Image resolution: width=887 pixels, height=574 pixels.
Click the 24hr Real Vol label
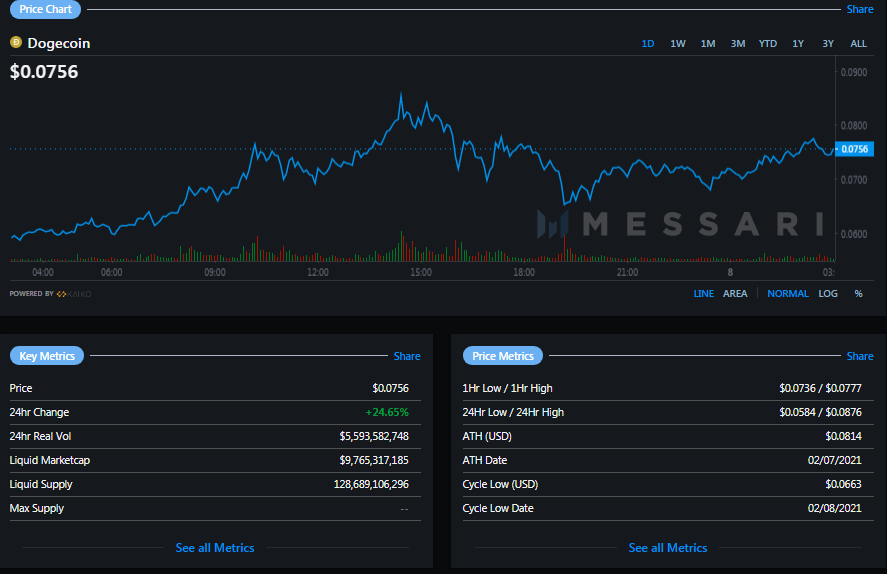40,436
